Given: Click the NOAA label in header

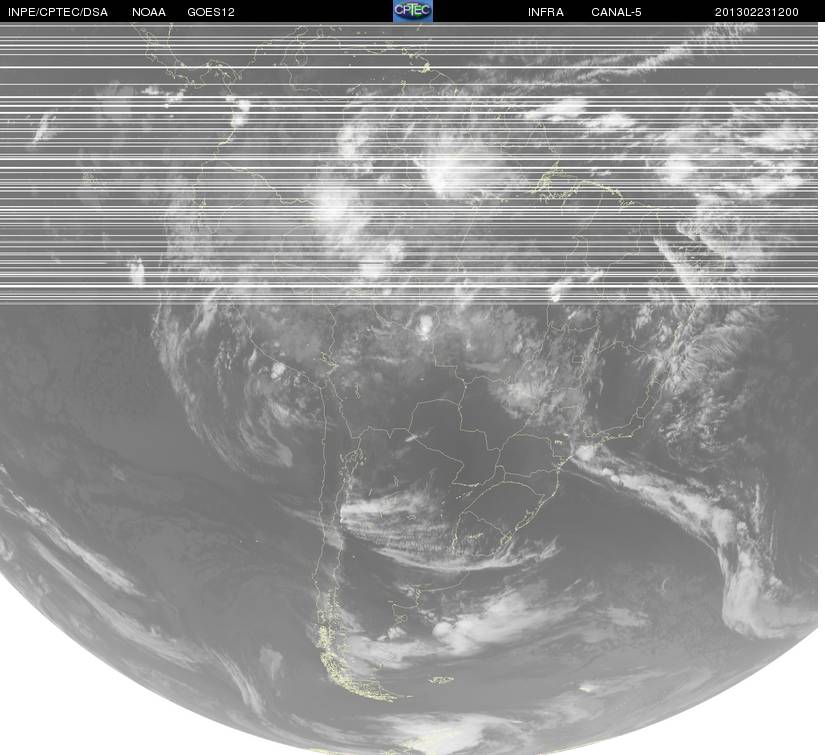Looking at the screenshot, I should pos(149,12).
